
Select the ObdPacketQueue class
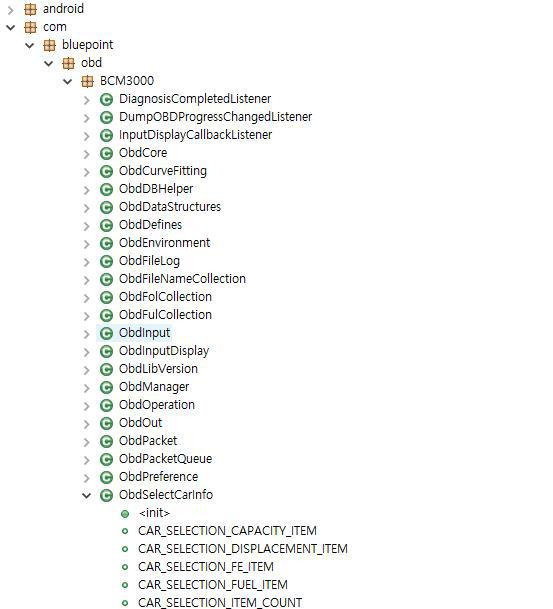165,459
